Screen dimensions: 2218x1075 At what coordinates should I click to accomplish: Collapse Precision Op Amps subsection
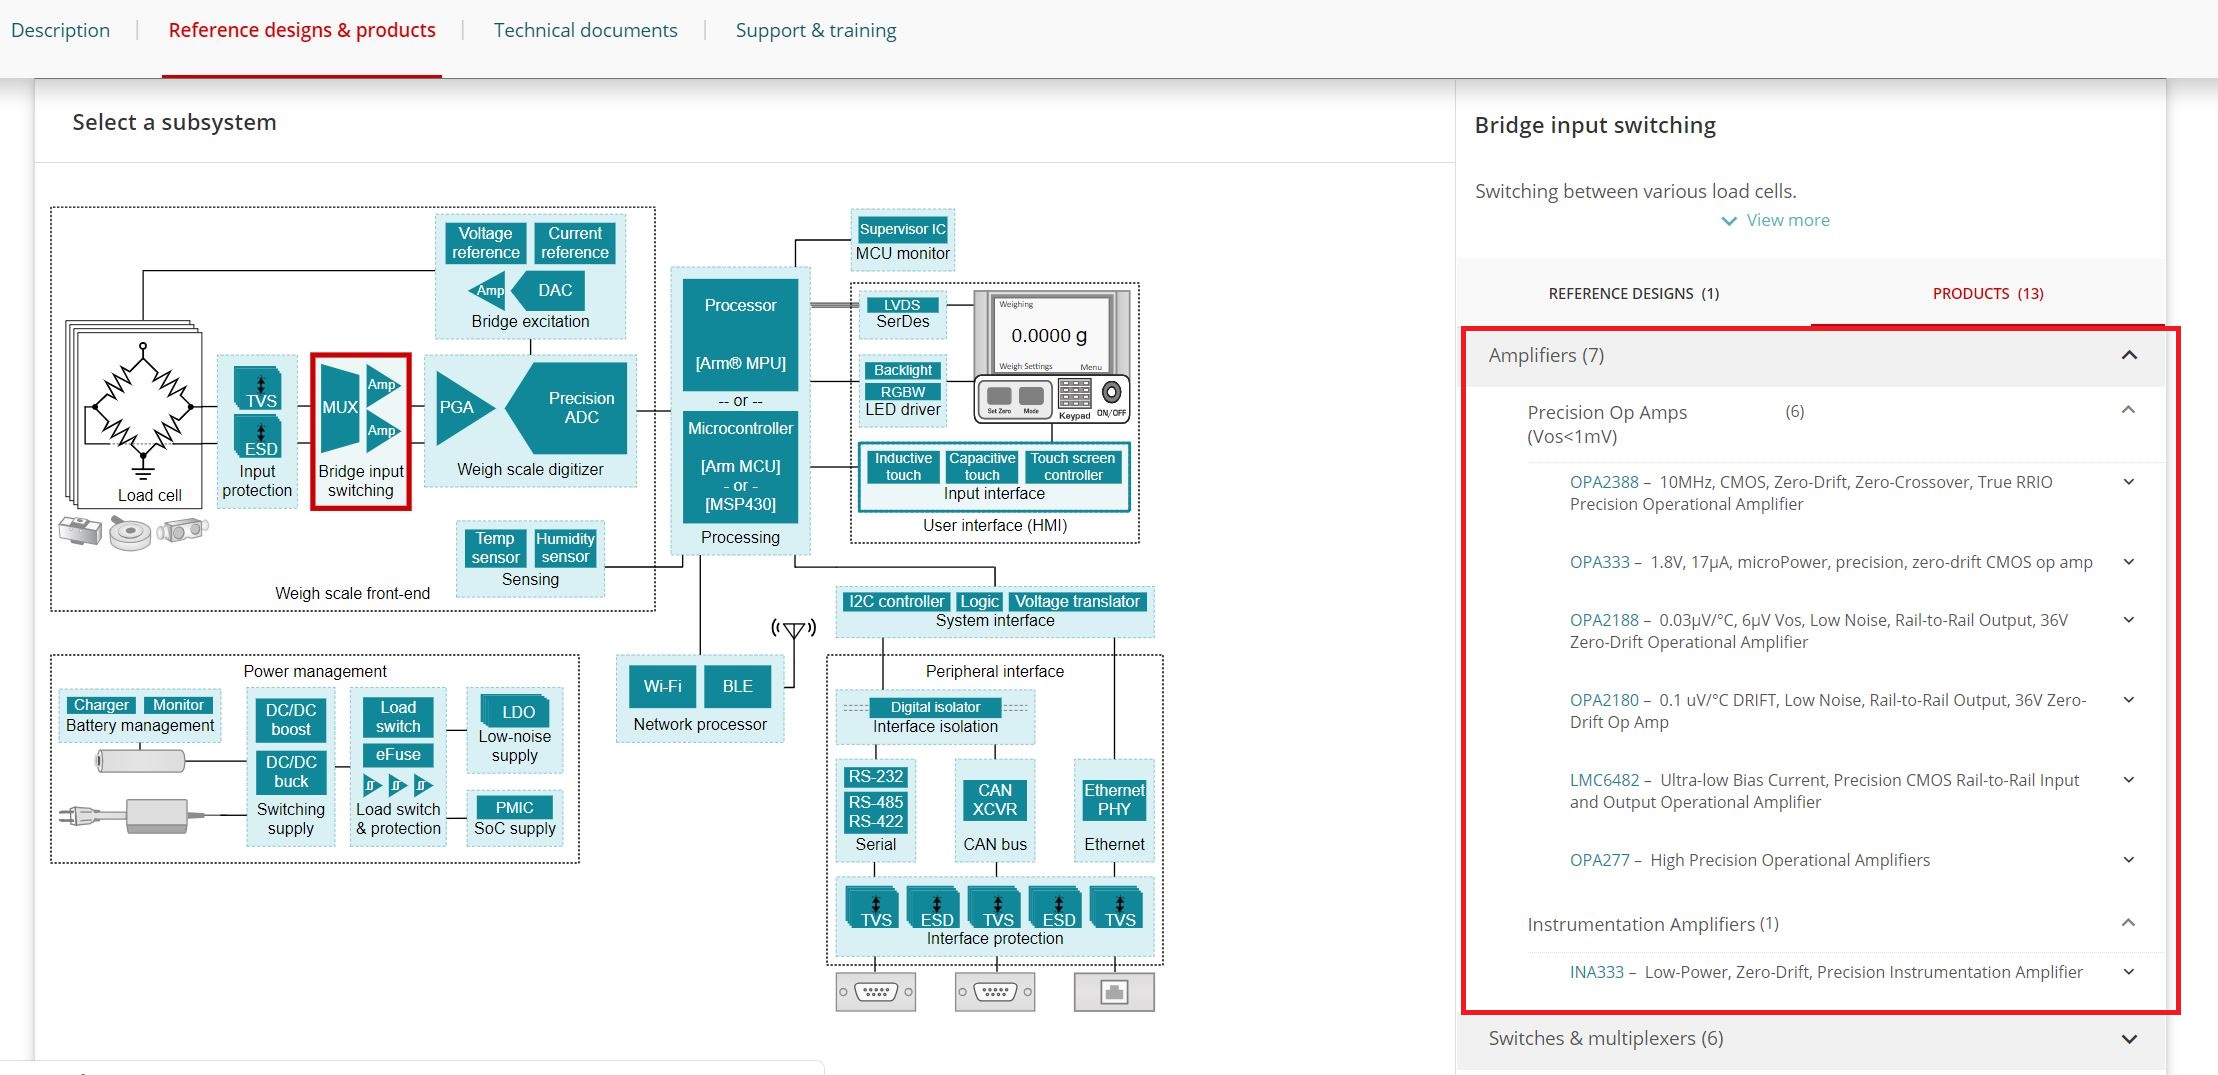click(x=2128, y=411)
